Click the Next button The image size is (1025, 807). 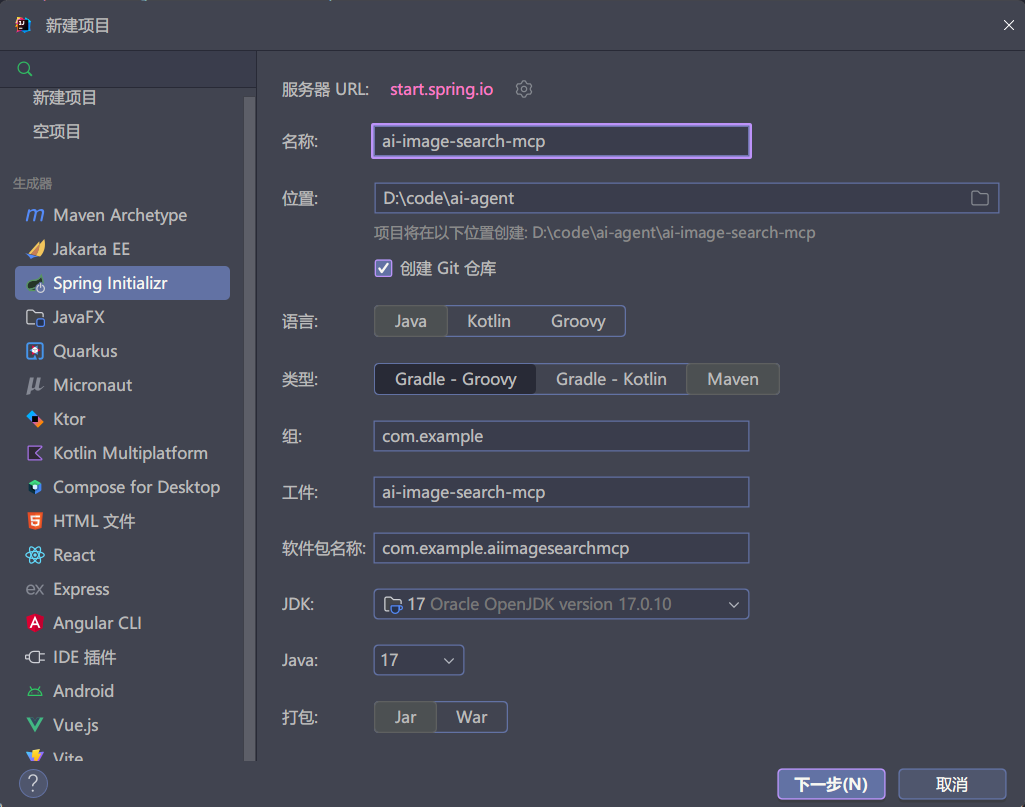(x=831, y=784)
